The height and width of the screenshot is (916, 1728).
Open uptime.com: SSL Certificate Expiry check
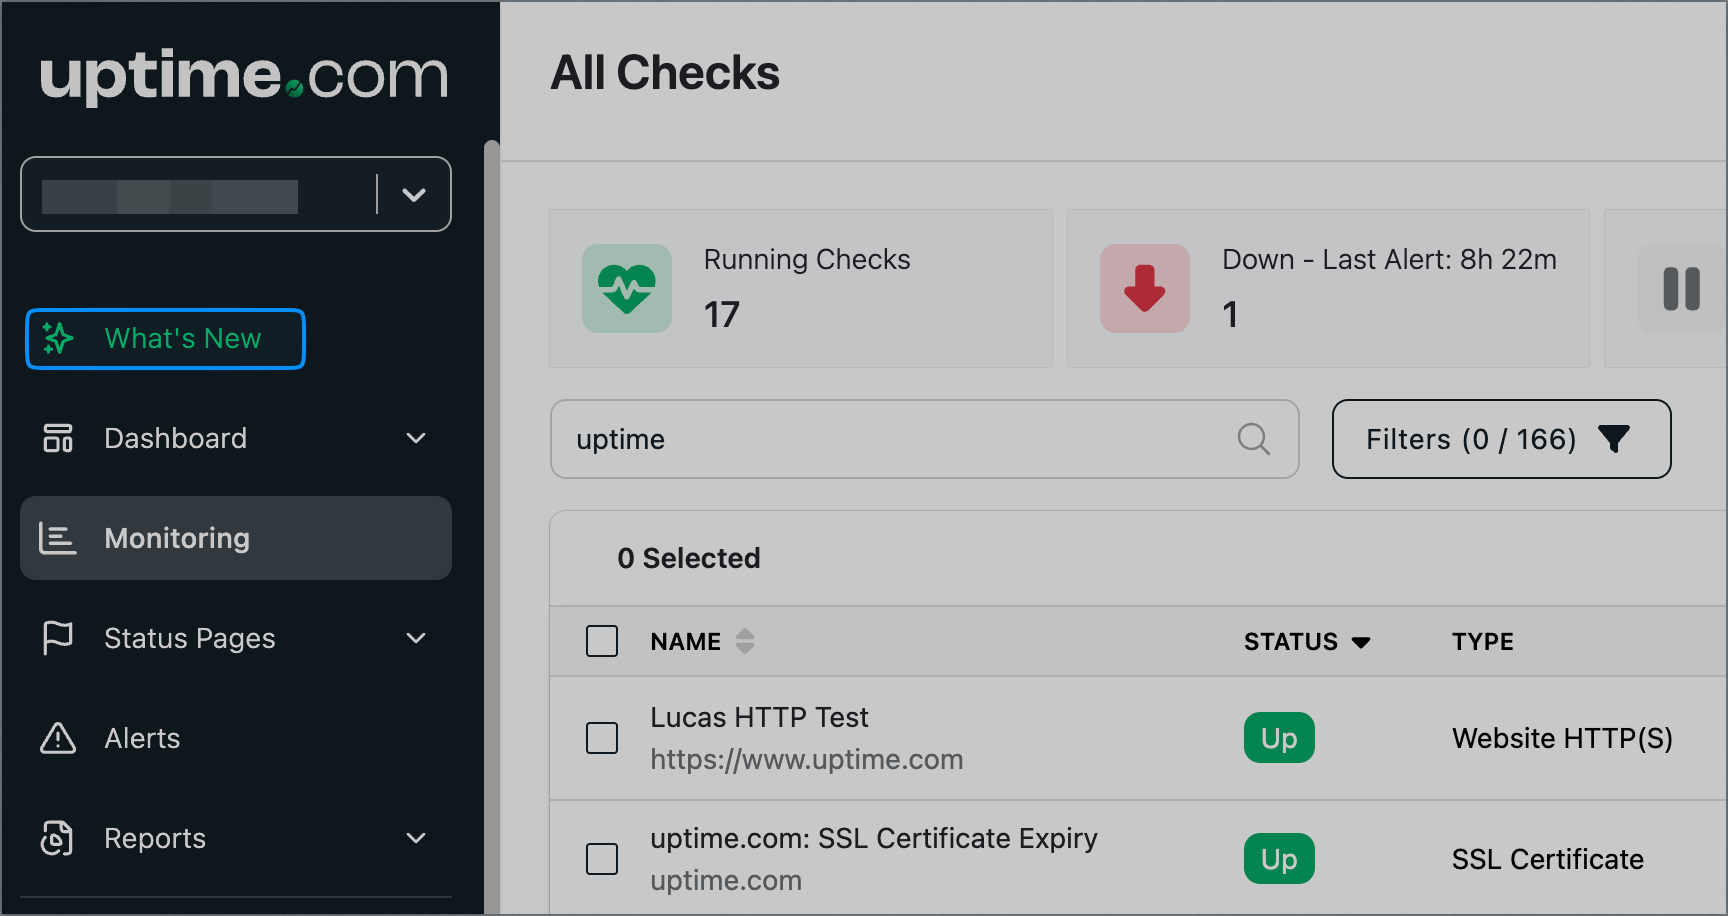pos(874,838)
